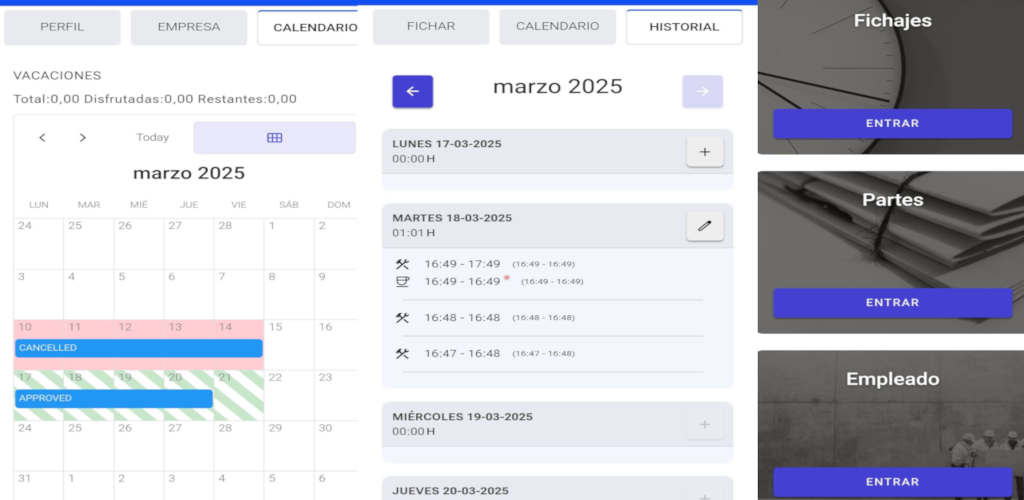Click the coffee break icon entry
Screen dimensions: 1024x500
[x=402, y=281]
